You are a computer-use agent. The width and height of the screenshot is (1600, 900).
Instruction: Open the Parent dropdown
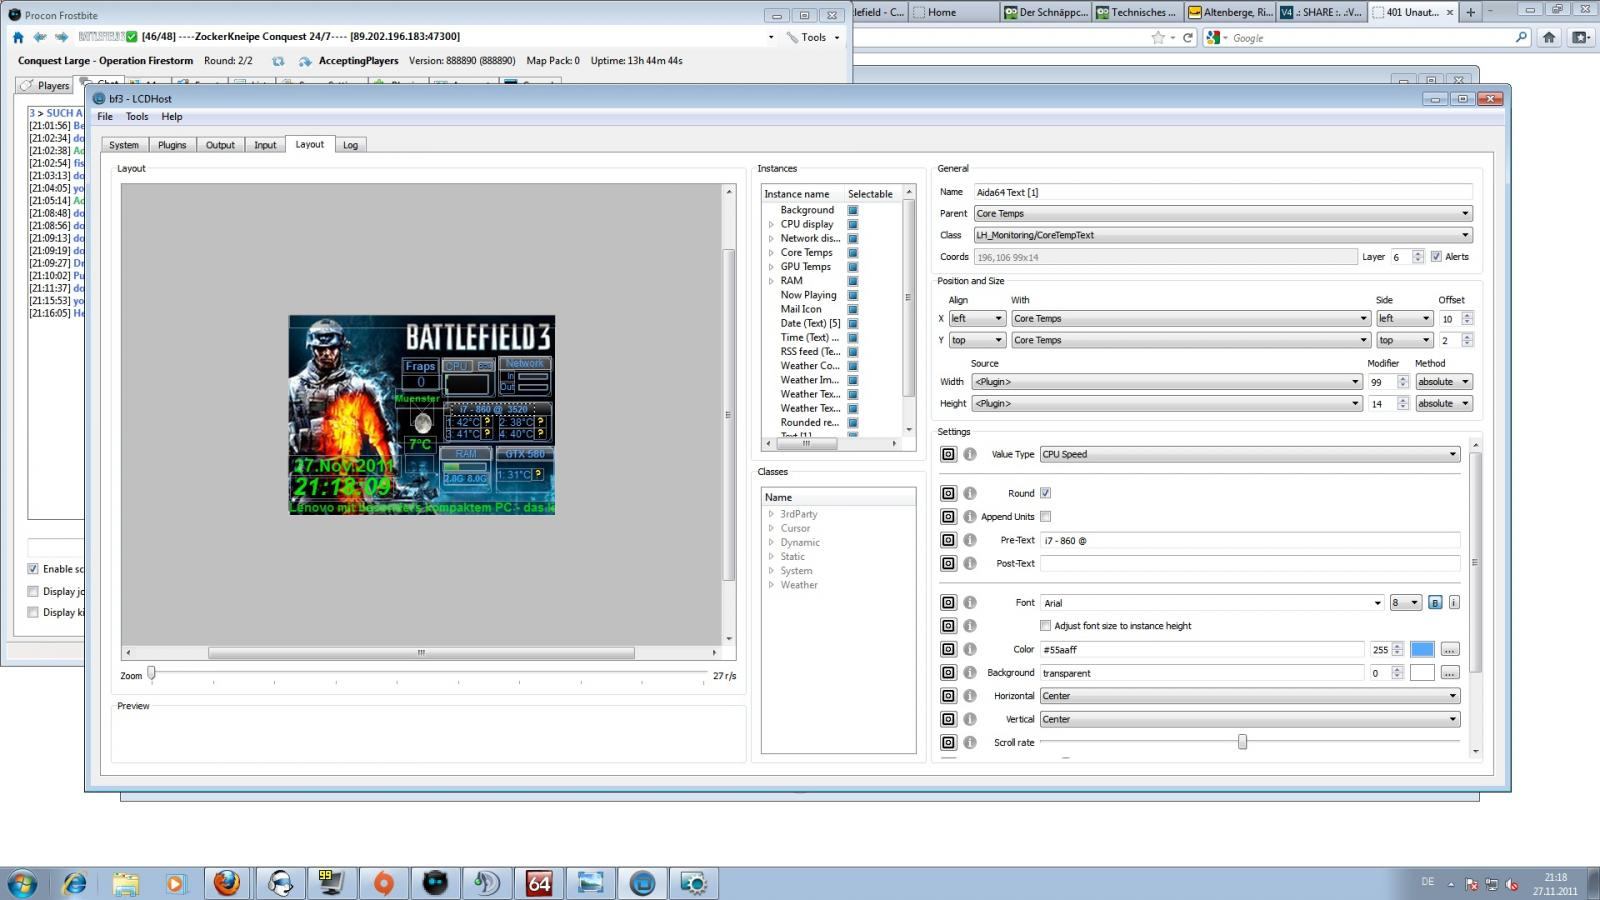click(x=1223, y=213)
